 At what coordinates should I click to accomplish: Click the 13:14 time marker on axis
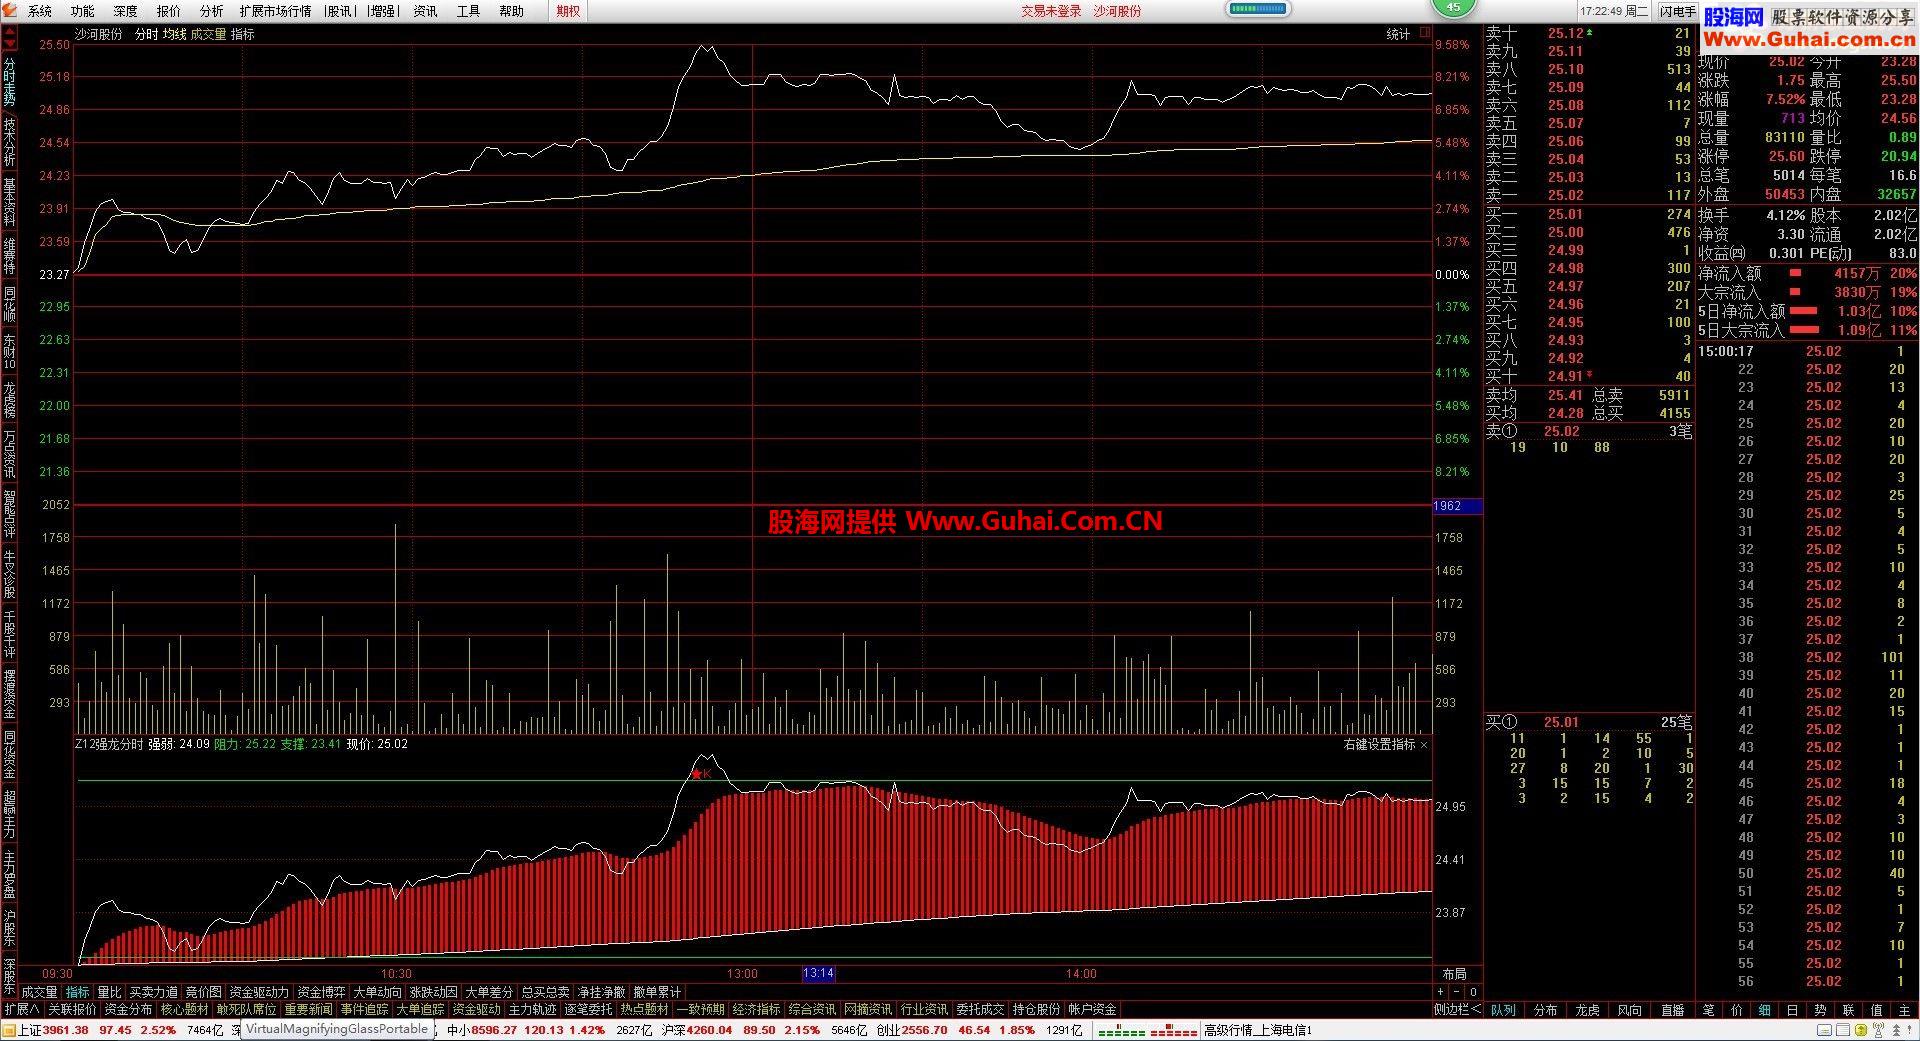coord(818,974)
